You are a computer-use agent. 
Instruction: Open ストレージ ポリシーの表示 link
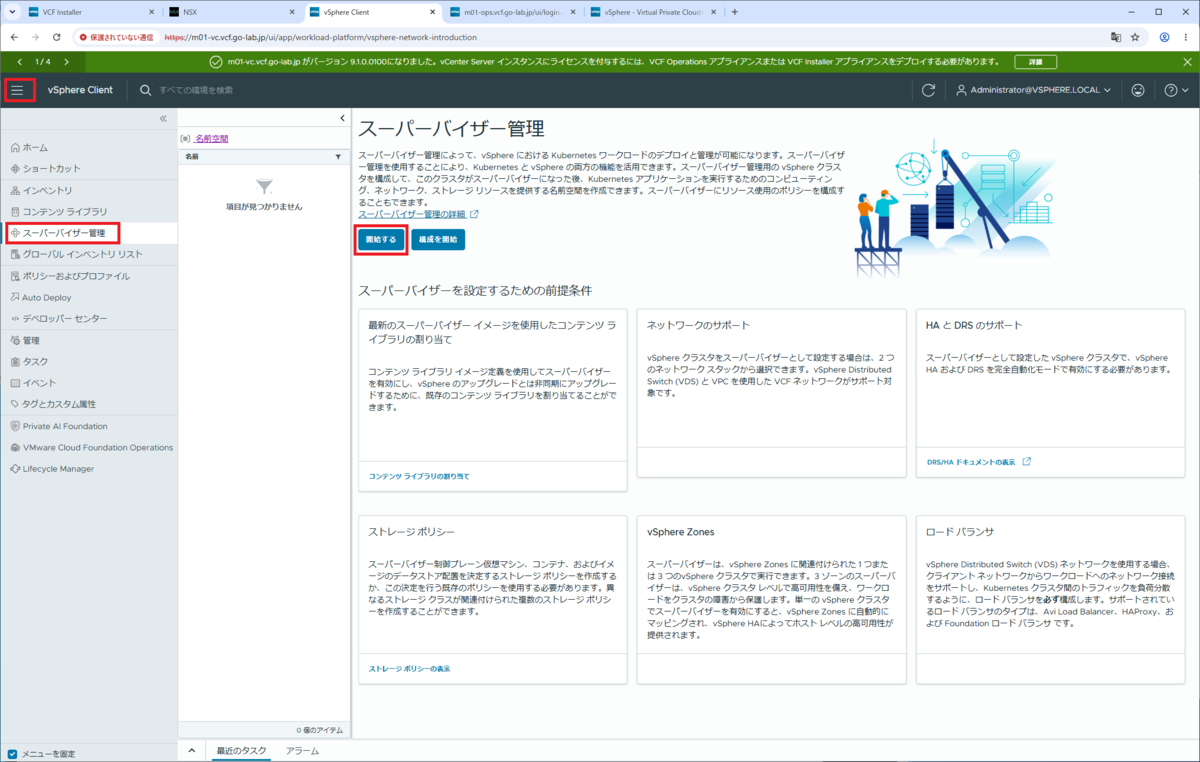pos(409,668)
